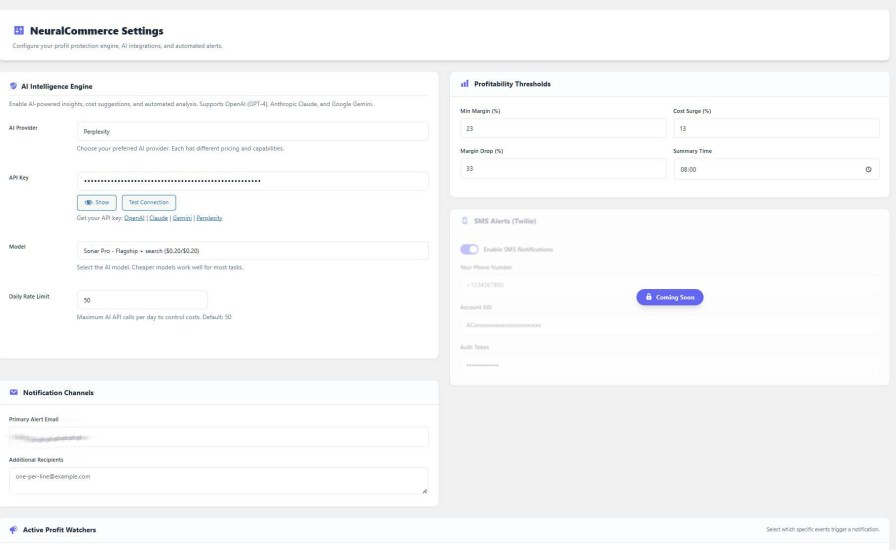The width and height of the screenshot is (896, 550).
Task: Click the Additional Recipients text area
Action: point(218,480)
